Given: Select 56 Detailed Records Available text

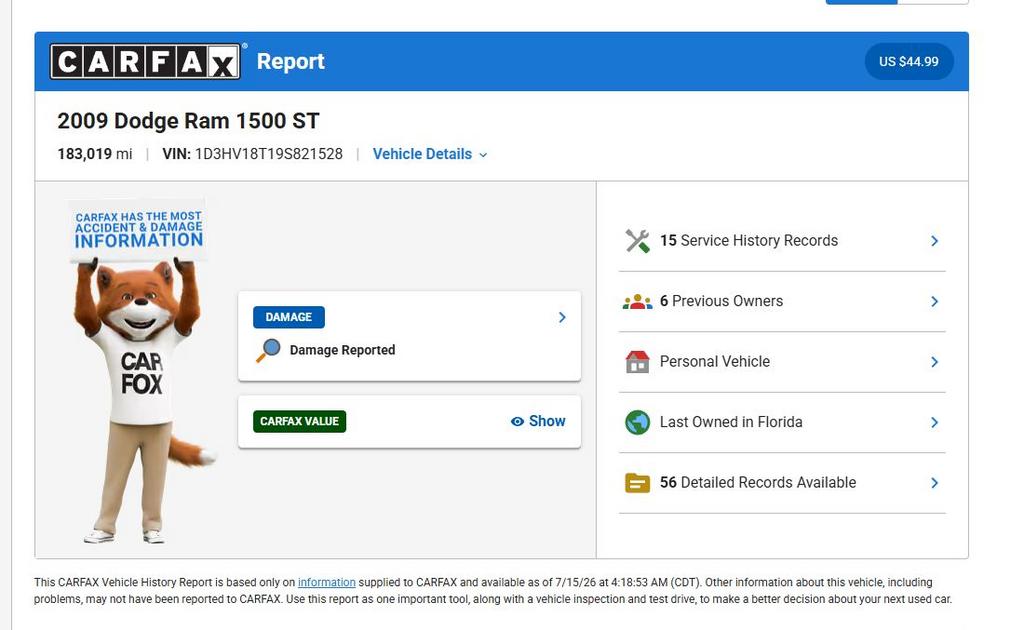Looking at the screenshot, I should (758, 483).
